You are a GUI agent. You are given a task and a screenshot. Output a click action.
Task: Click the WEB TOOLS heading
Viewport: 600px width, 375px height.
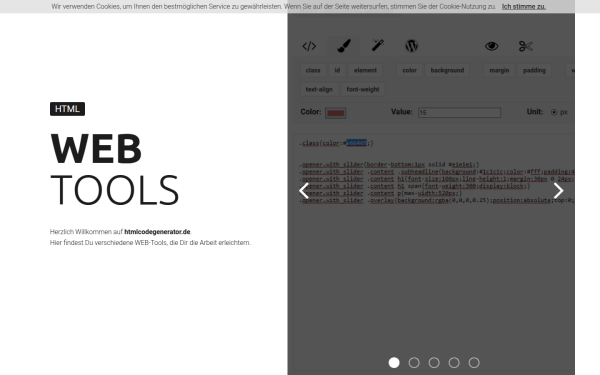pos(115,169)
